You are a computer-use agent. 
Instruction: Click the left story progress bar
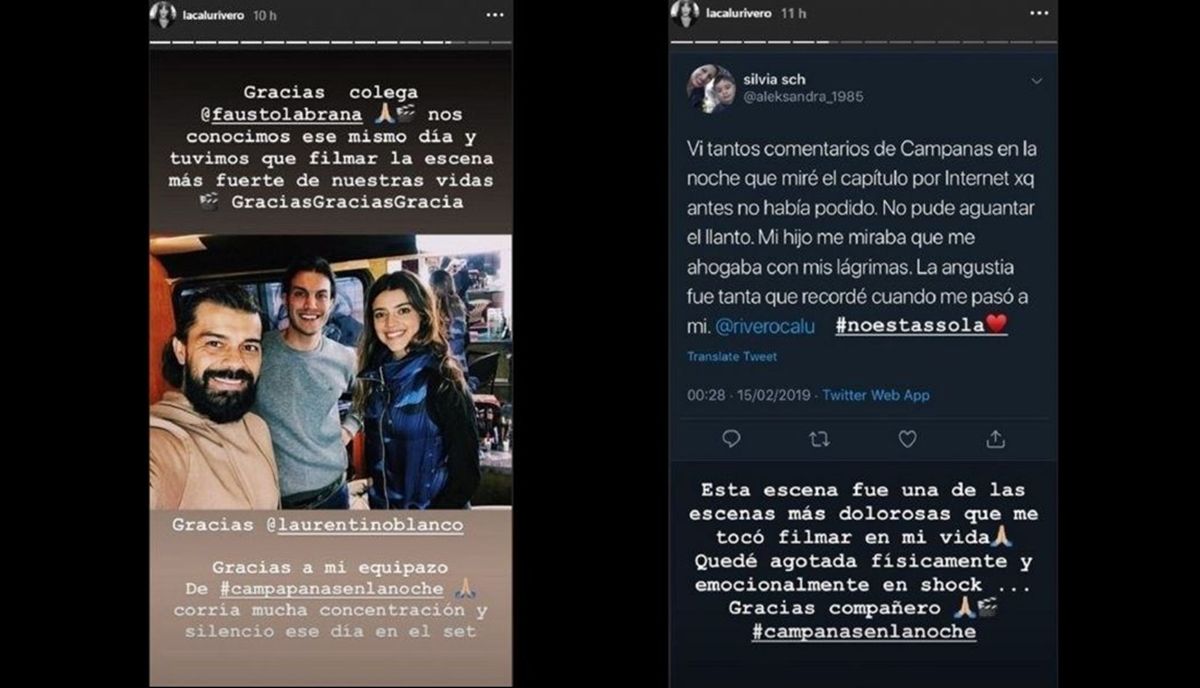point(330,43)
